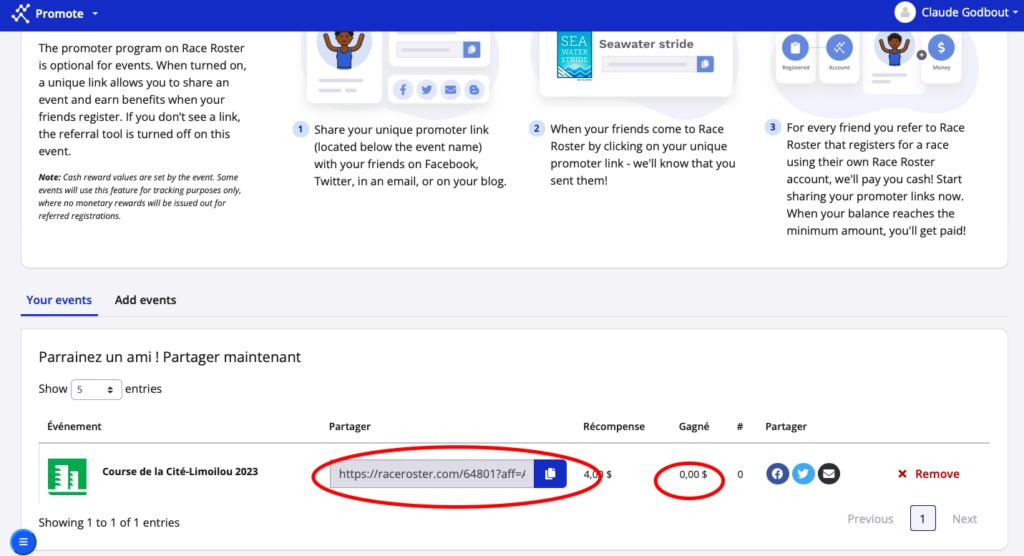Click Course de la Cité-Limoilou 2023 event name
The width and height of the screenshot is (1024, 556).
tap(180, 472)
